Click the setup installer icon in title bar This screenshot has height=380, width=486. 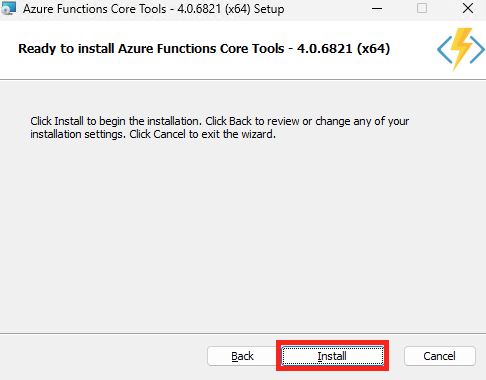[9, 8]
